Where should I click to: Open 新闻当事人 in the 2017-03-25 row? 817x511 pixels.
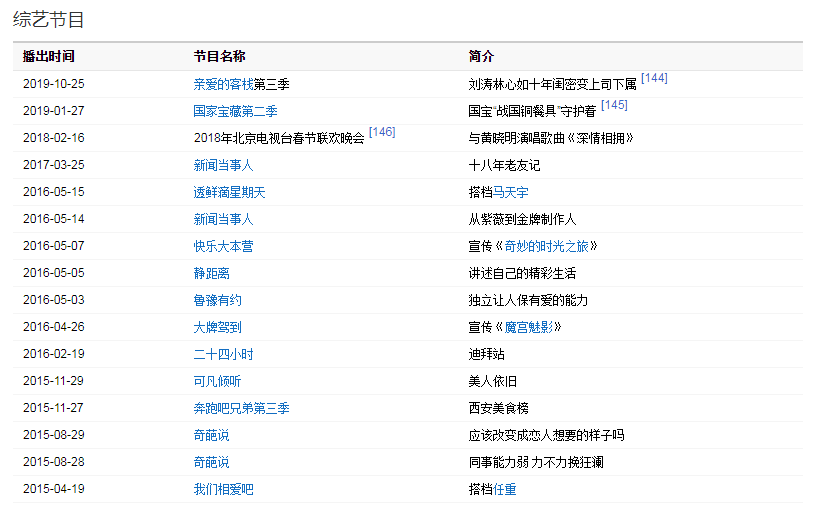point(223,165)
